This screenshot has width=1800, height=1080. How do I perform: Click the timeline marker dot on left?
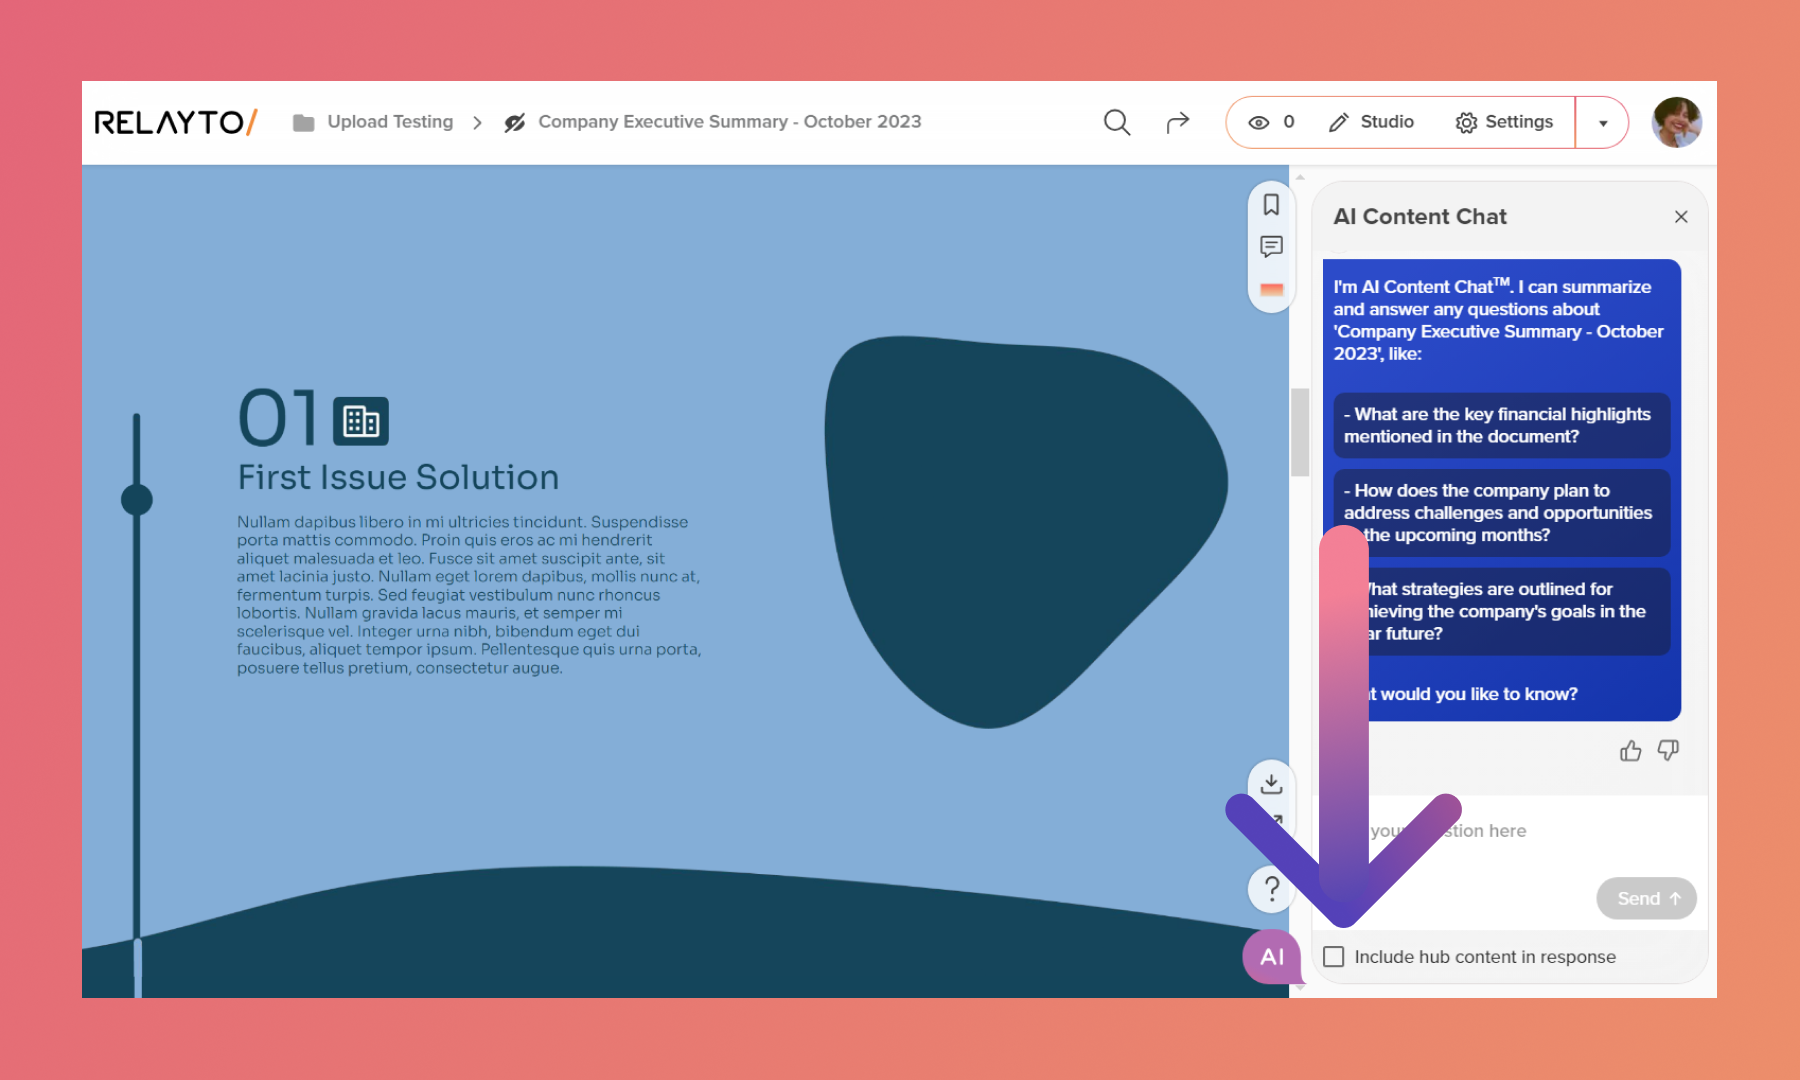pyautogui.click(x=137, y=500)
